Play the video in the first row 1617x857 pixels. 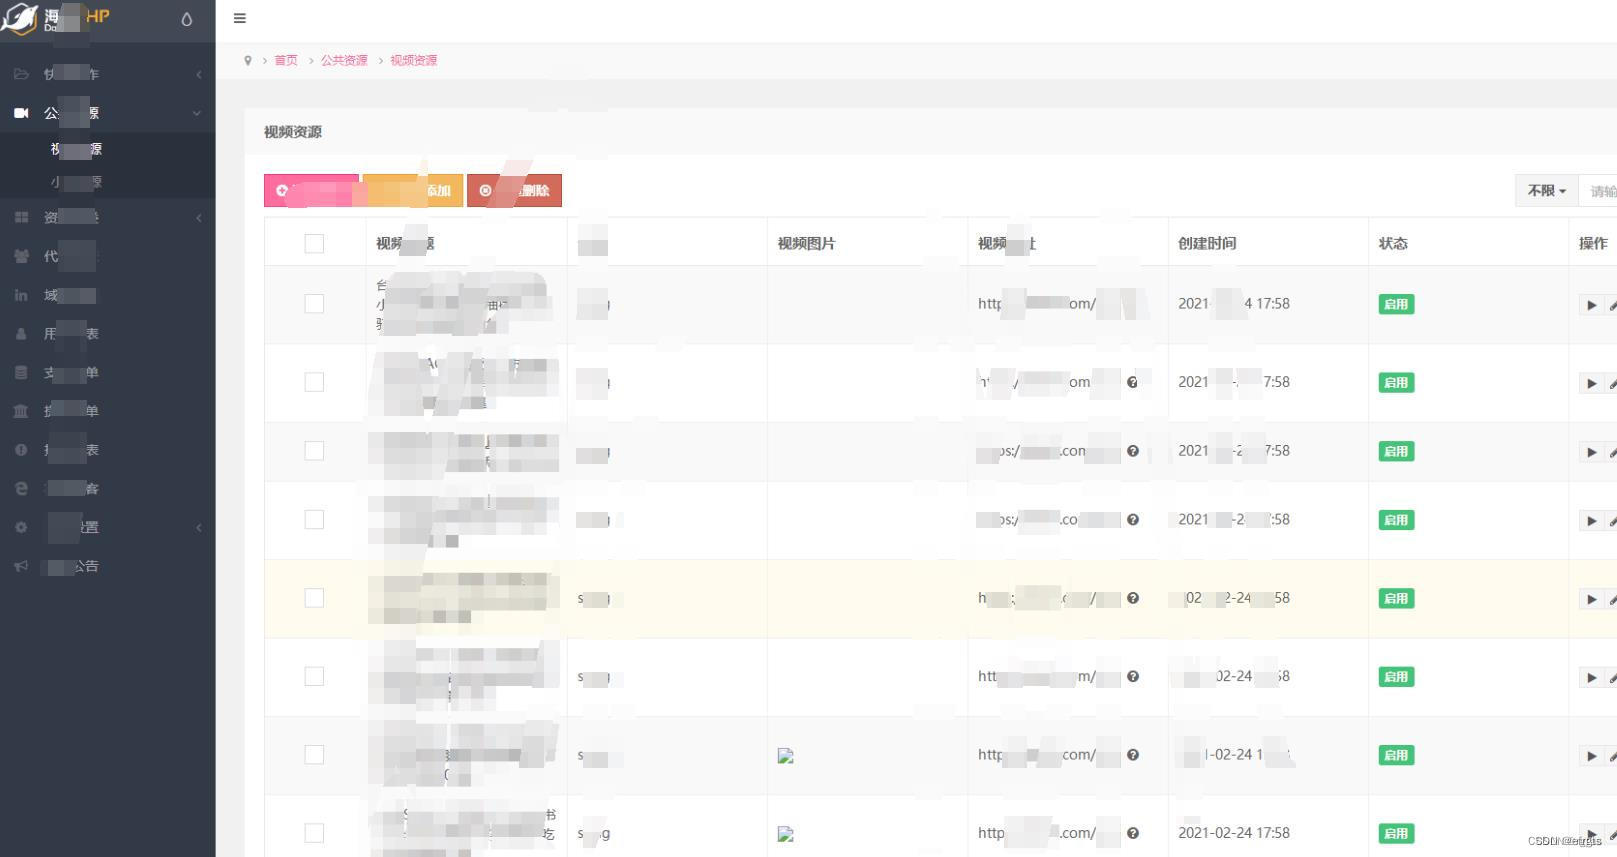pos(1591,305)
